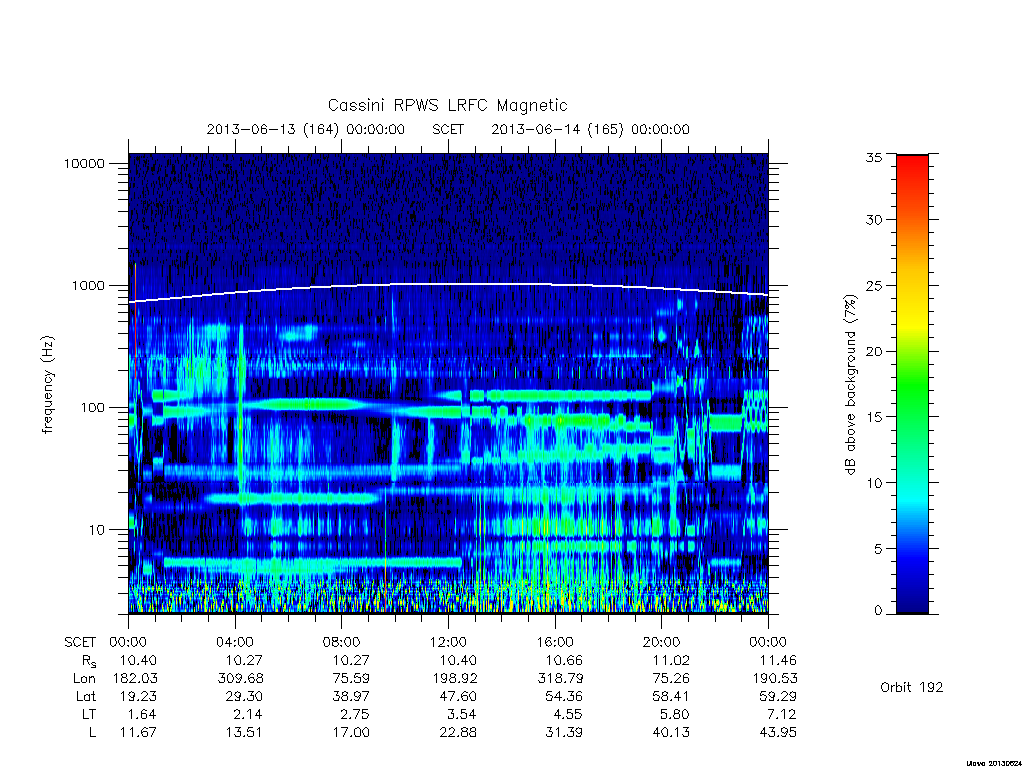Click longitude value 309.68
1024x768 pixels.
point(240,679)
